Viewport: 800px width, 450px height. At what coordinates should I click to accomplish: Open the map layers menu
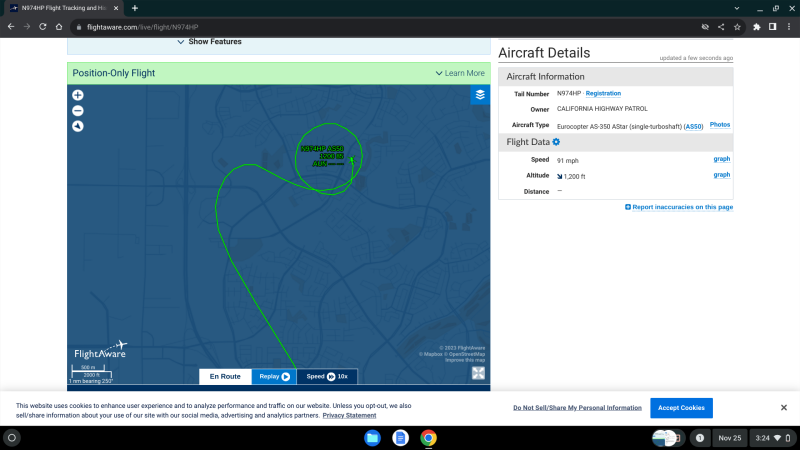(480, 94)
